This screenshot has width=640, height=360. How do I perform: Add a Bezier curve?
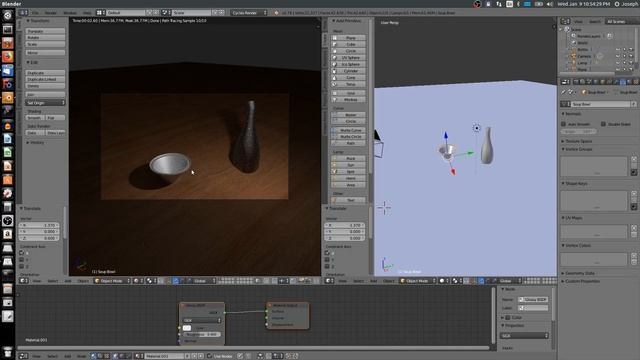pyautogui.click(x=348, y=115)
